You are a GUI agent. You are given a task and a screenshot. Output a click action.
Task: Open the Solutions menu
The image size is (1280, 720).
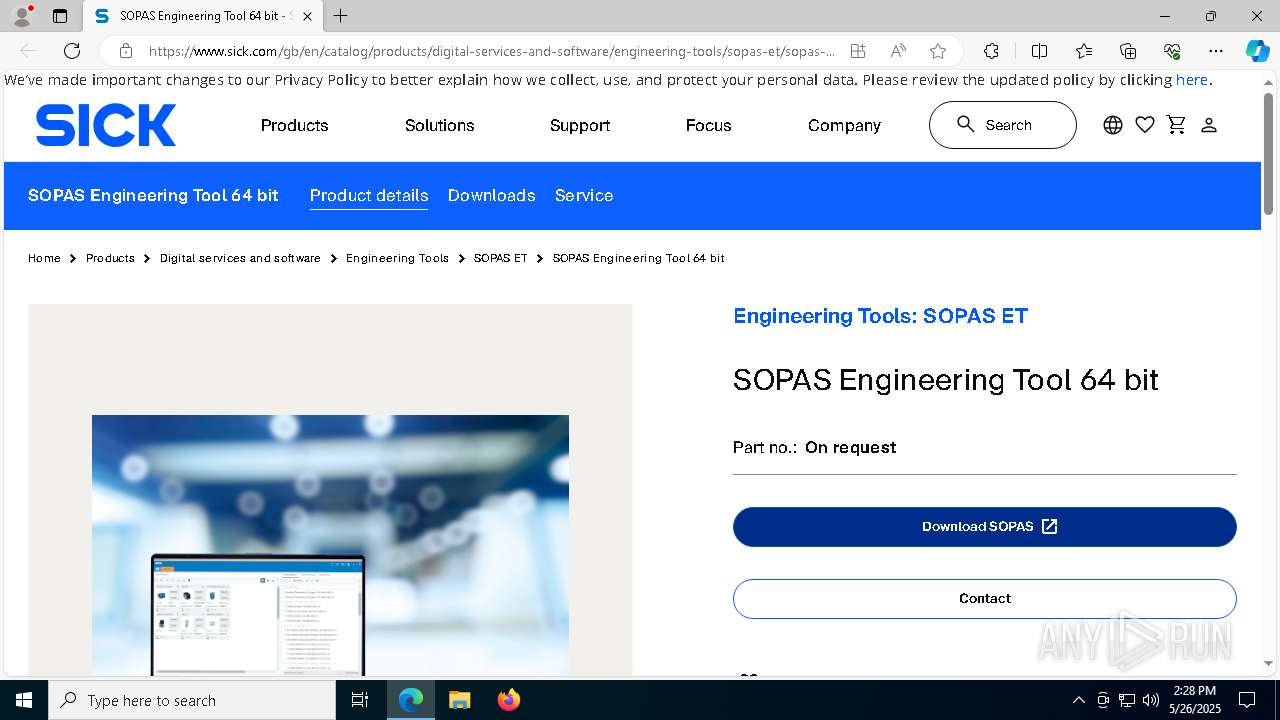point(440,125)
